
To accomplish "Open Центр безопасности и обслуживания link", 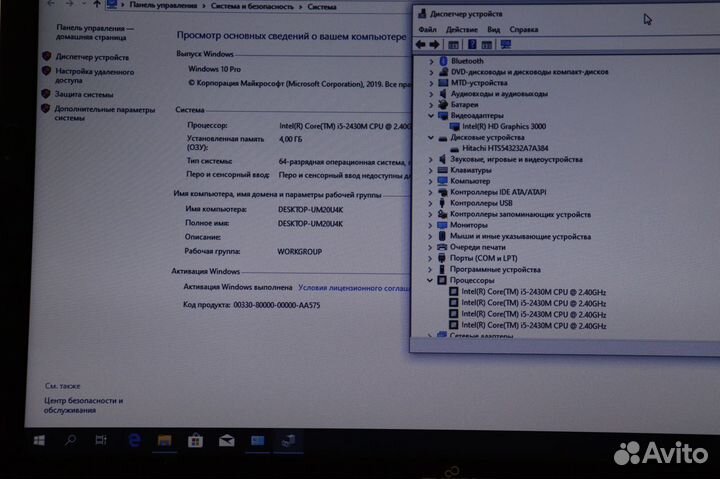I will tap(83, 405).
